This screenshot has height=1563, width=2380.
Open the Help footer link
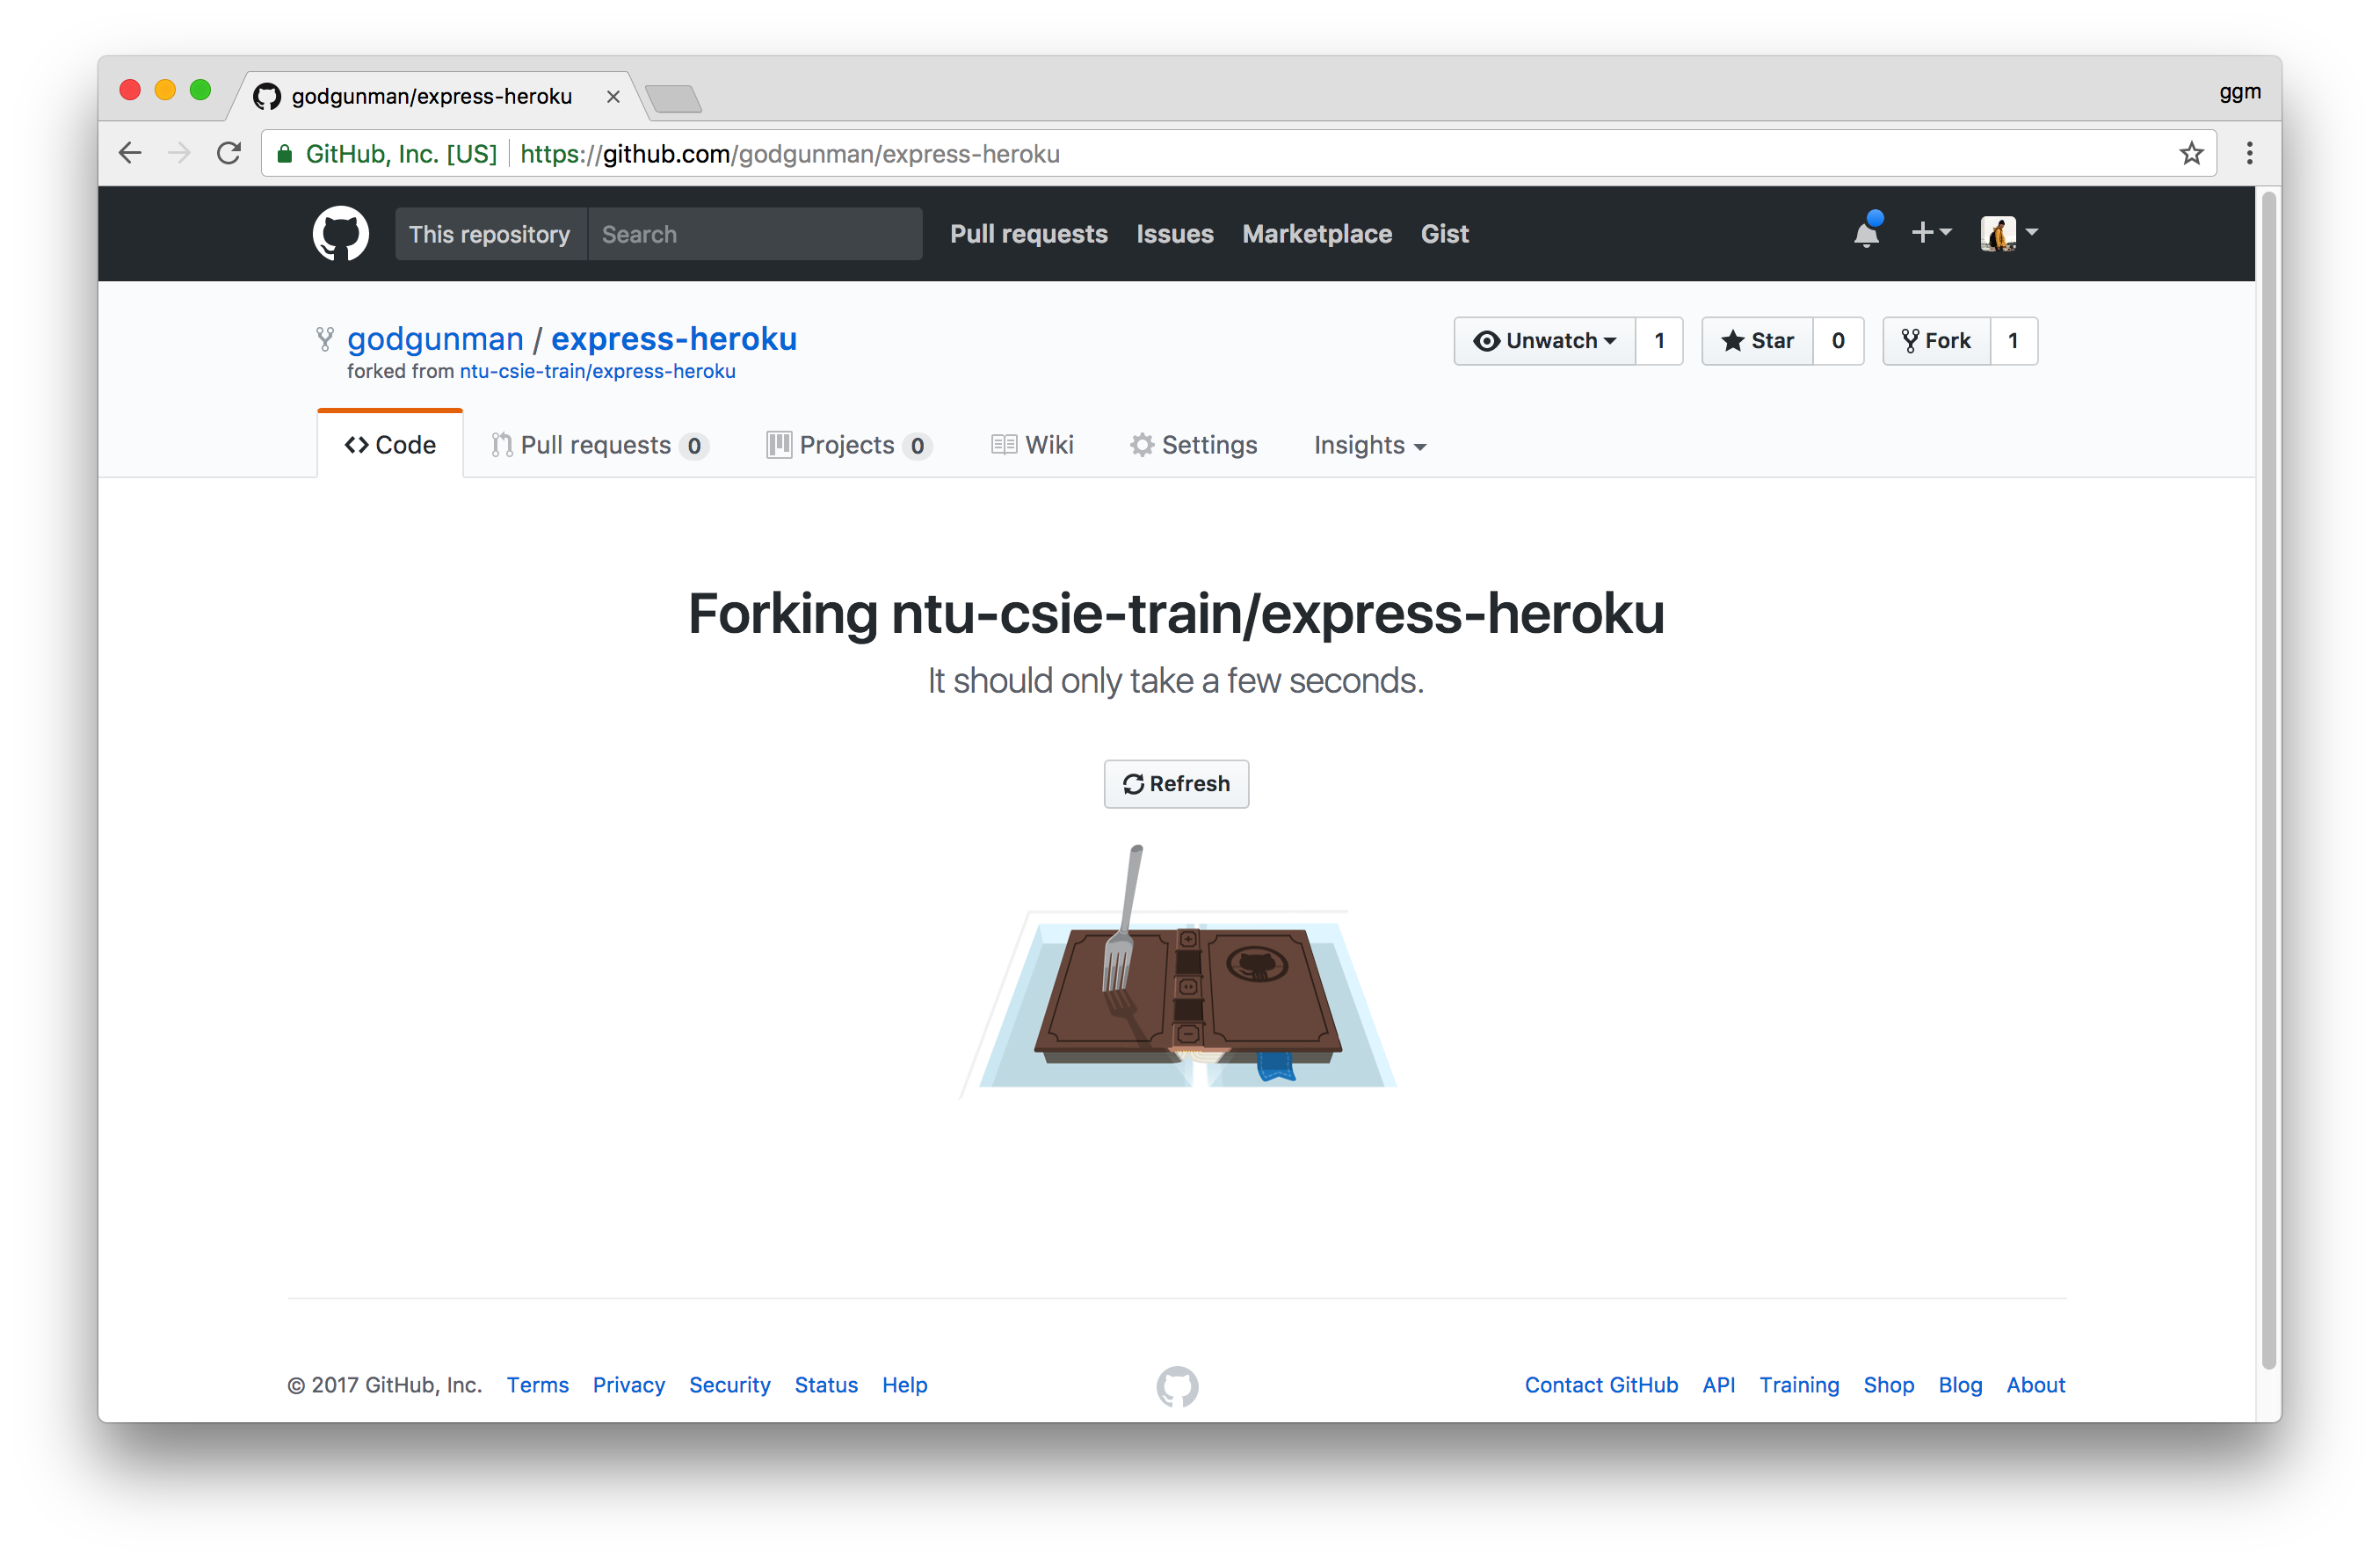904,1385
